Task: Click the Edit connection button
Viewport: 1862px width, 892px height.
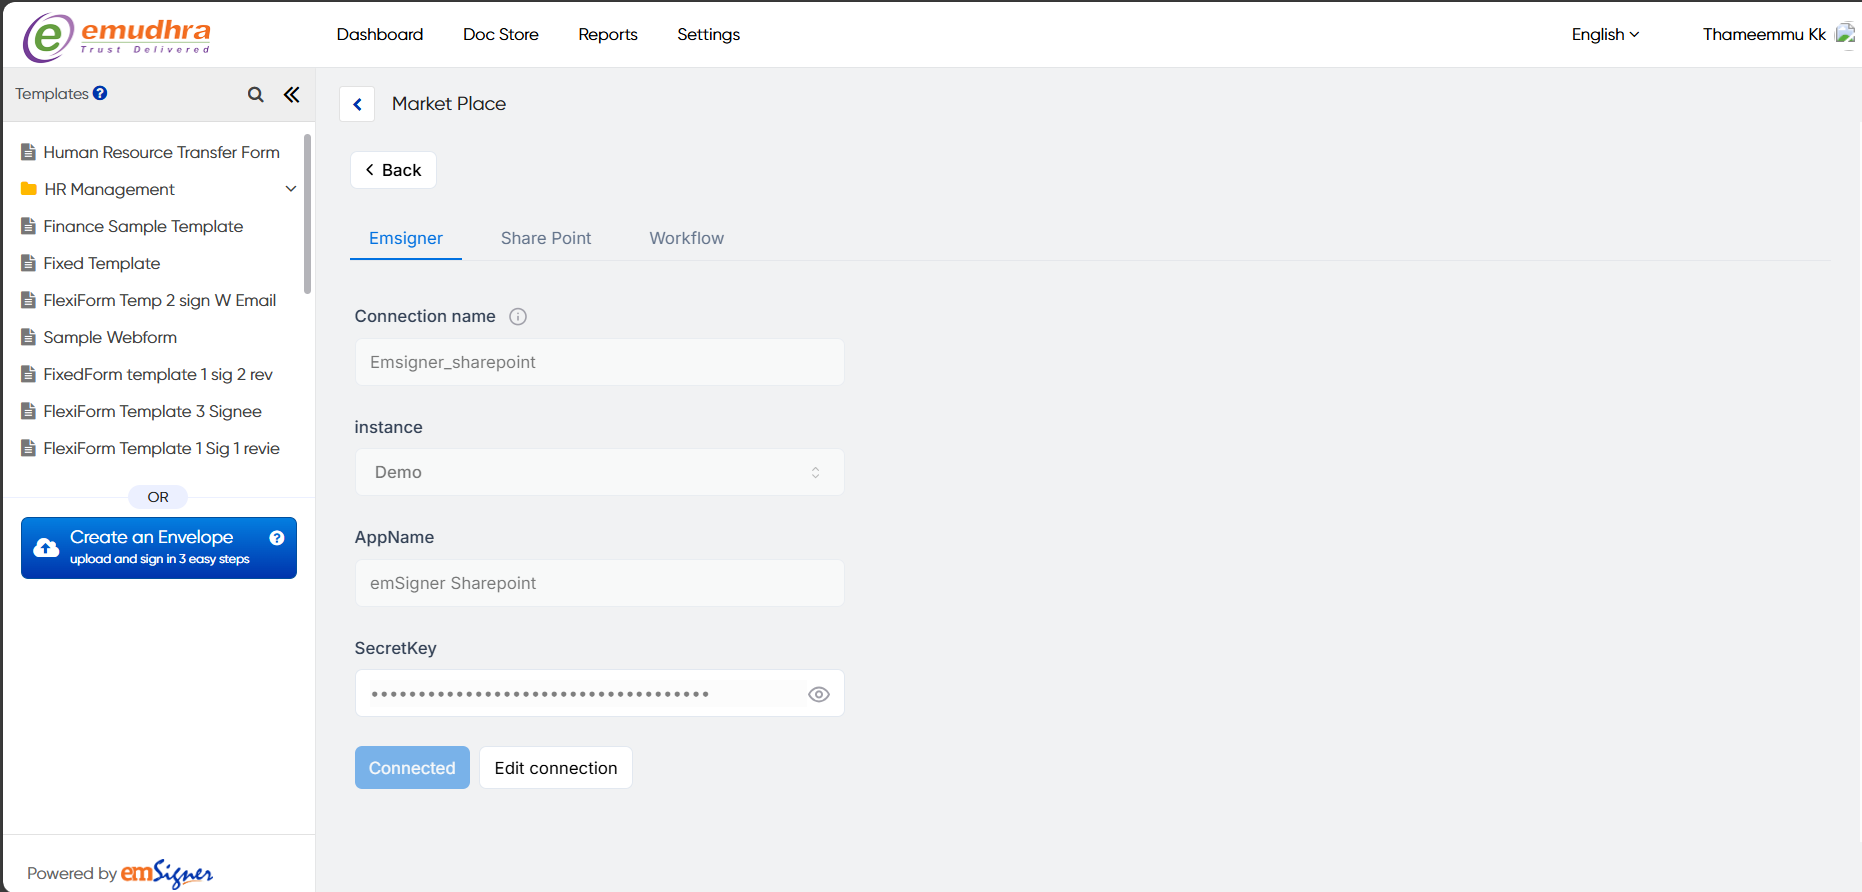Action: 555,768
